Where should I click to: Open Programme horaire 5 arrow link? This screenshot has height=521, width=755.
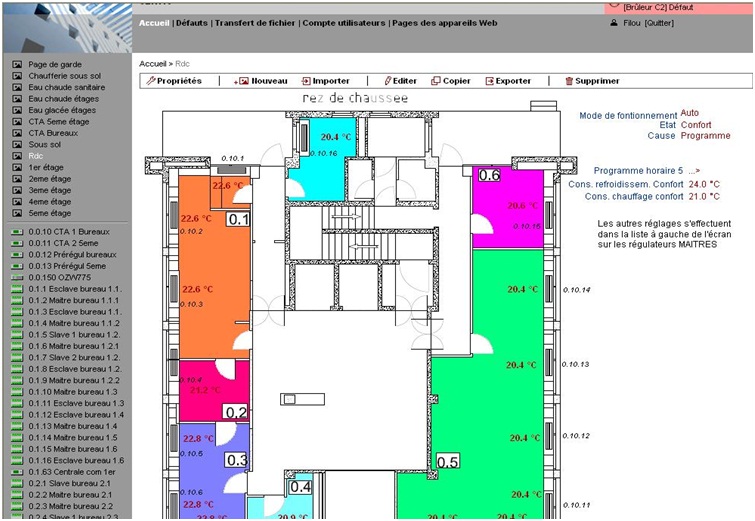tap(694, 171)
